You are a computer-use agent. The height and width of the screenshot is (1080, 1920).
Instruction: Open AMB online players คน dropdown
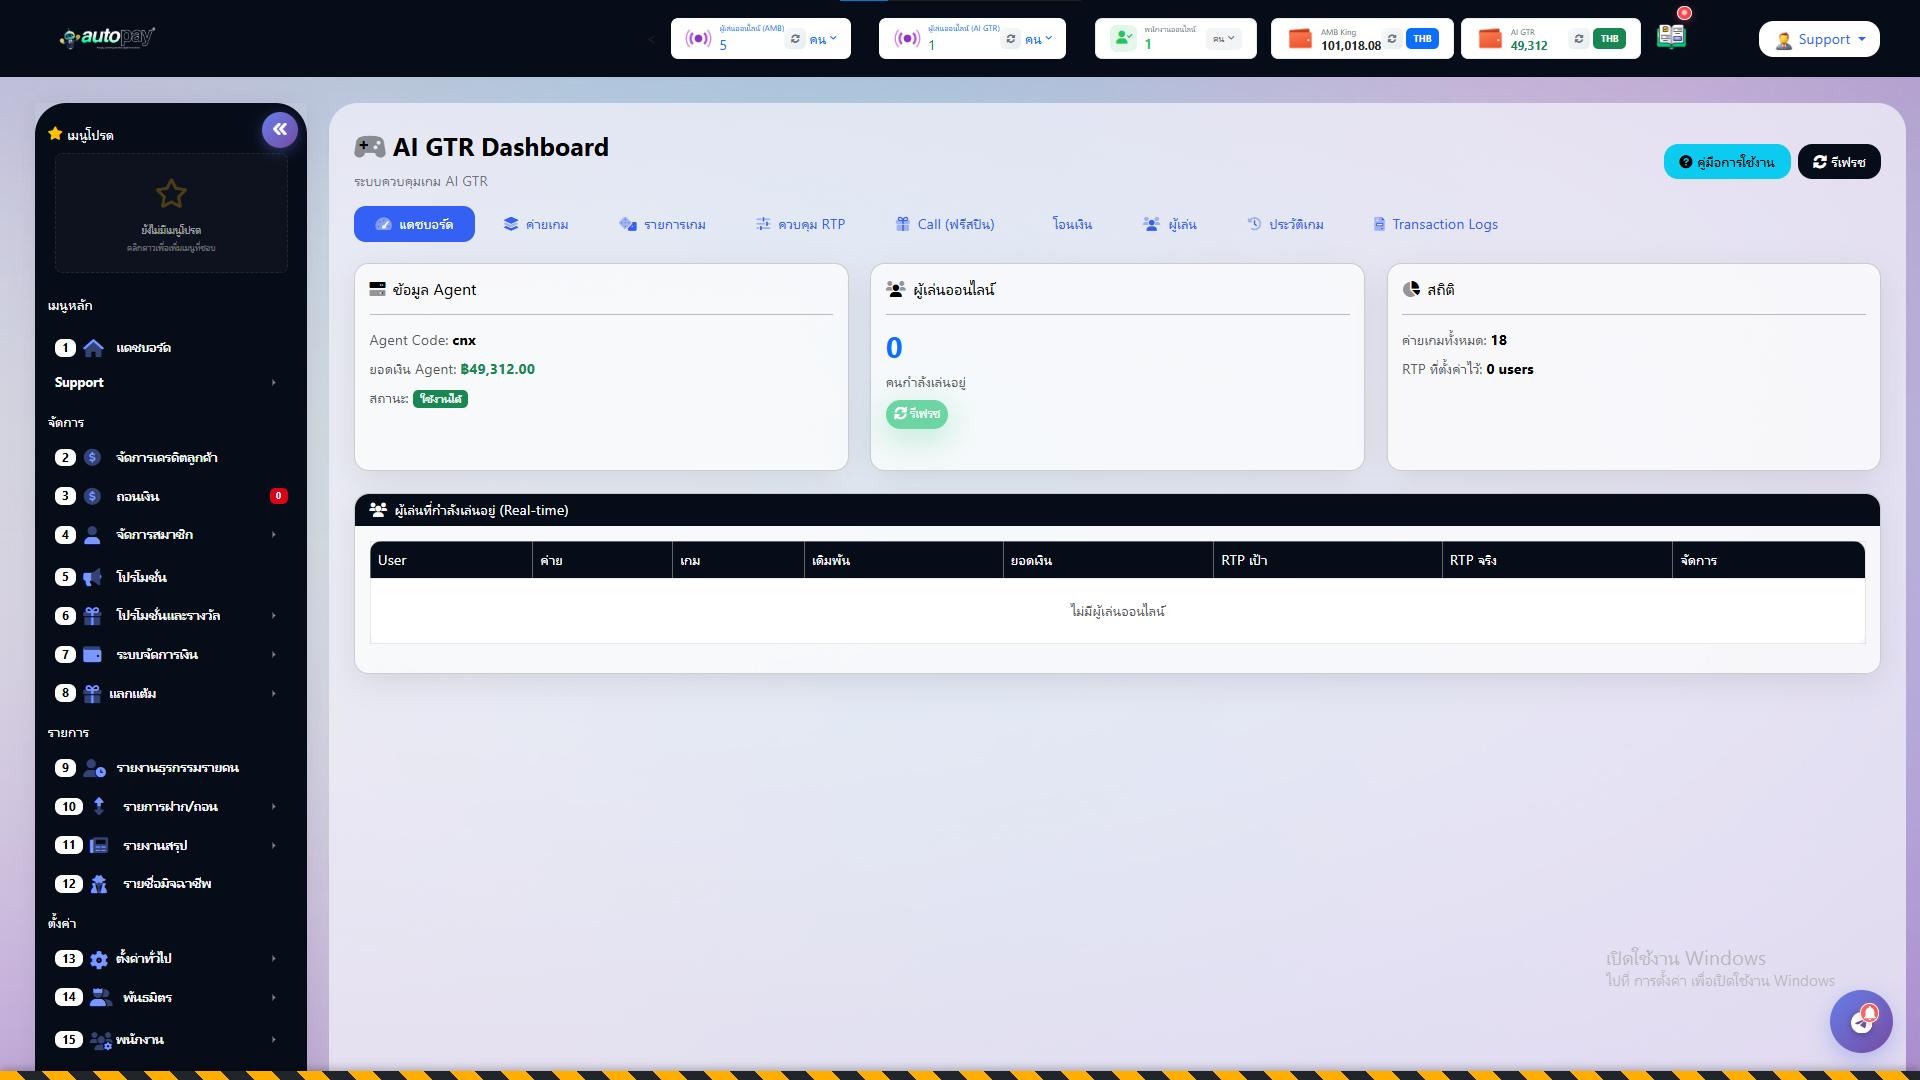[823, 39]
